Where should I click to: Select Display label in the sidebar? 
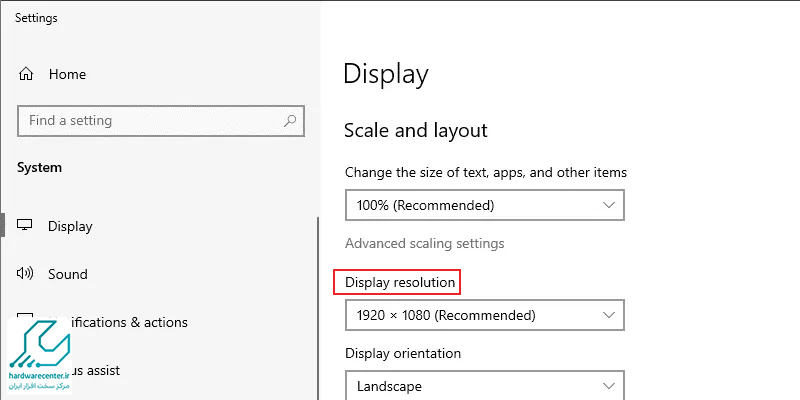70,226
